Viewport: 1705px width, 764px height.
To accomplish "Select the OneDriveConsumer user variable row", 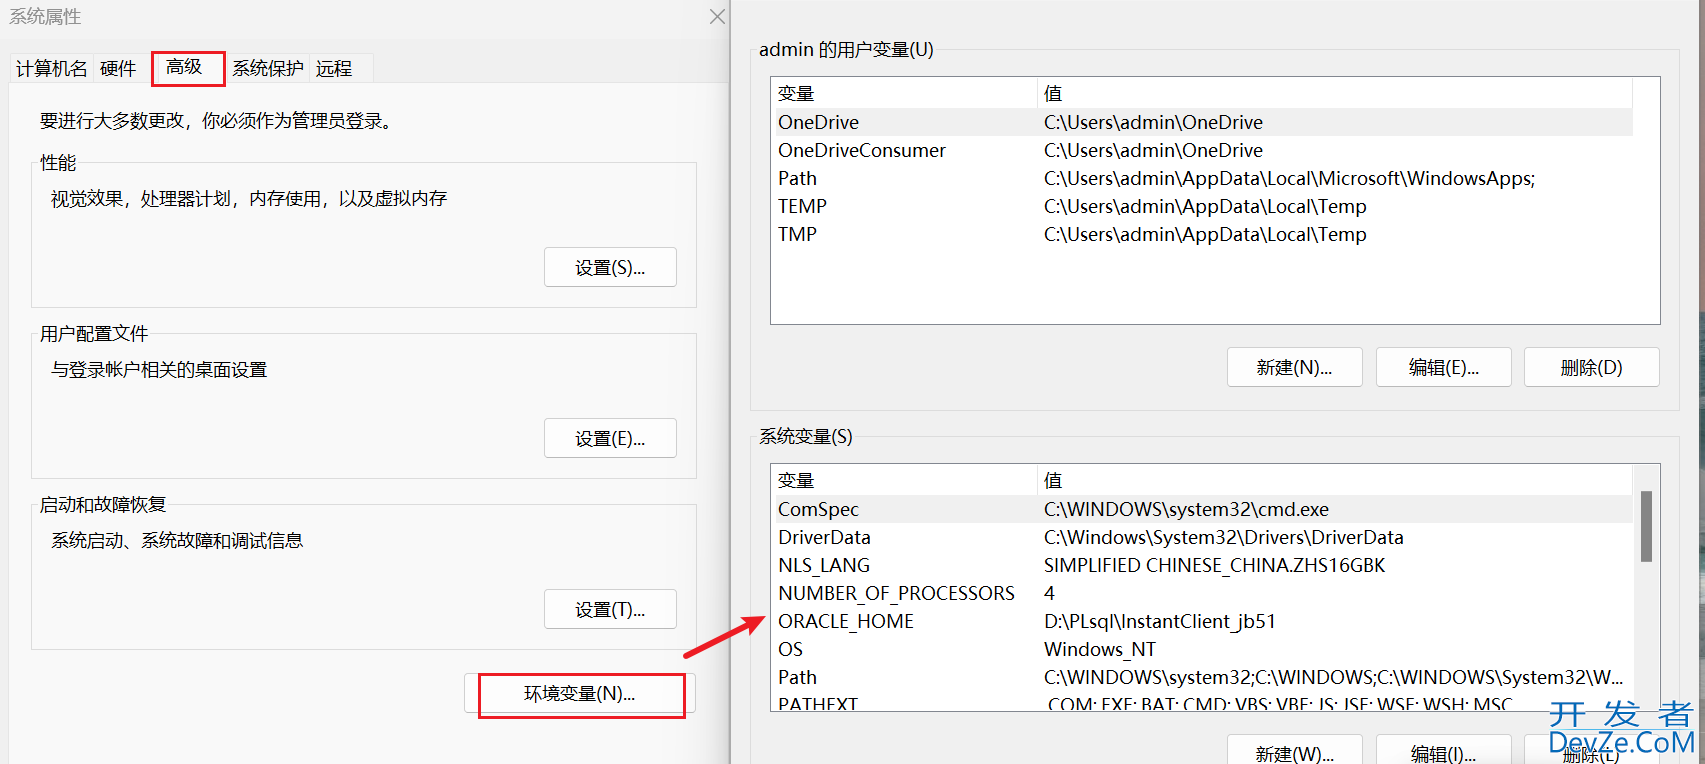I will [x=1203, y=150].
